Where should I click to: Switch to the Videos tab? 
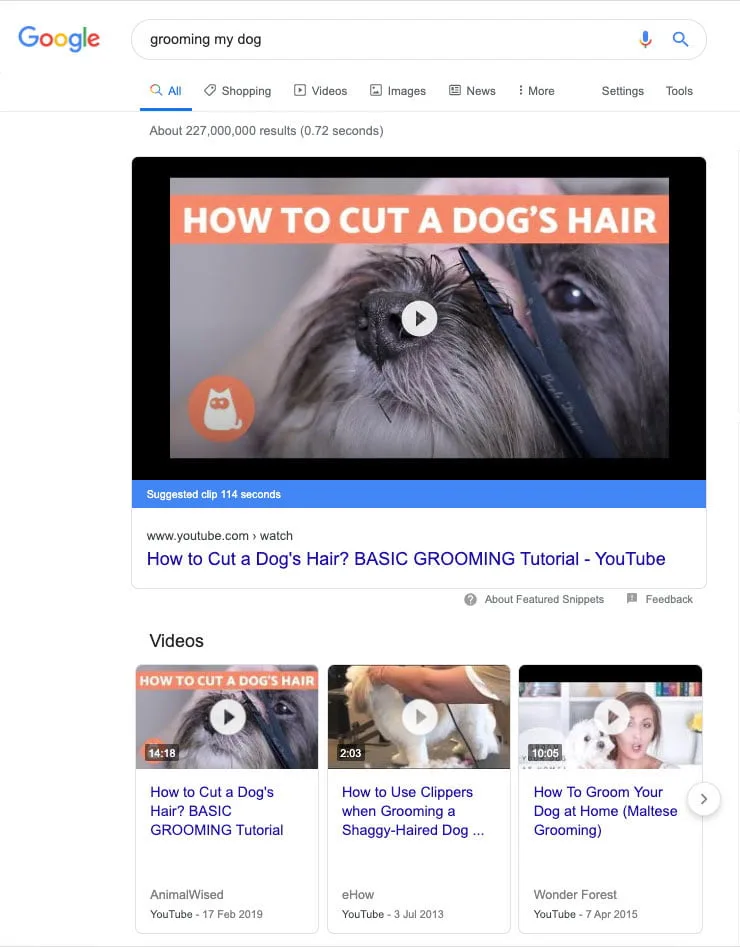[x=320, y=91]
